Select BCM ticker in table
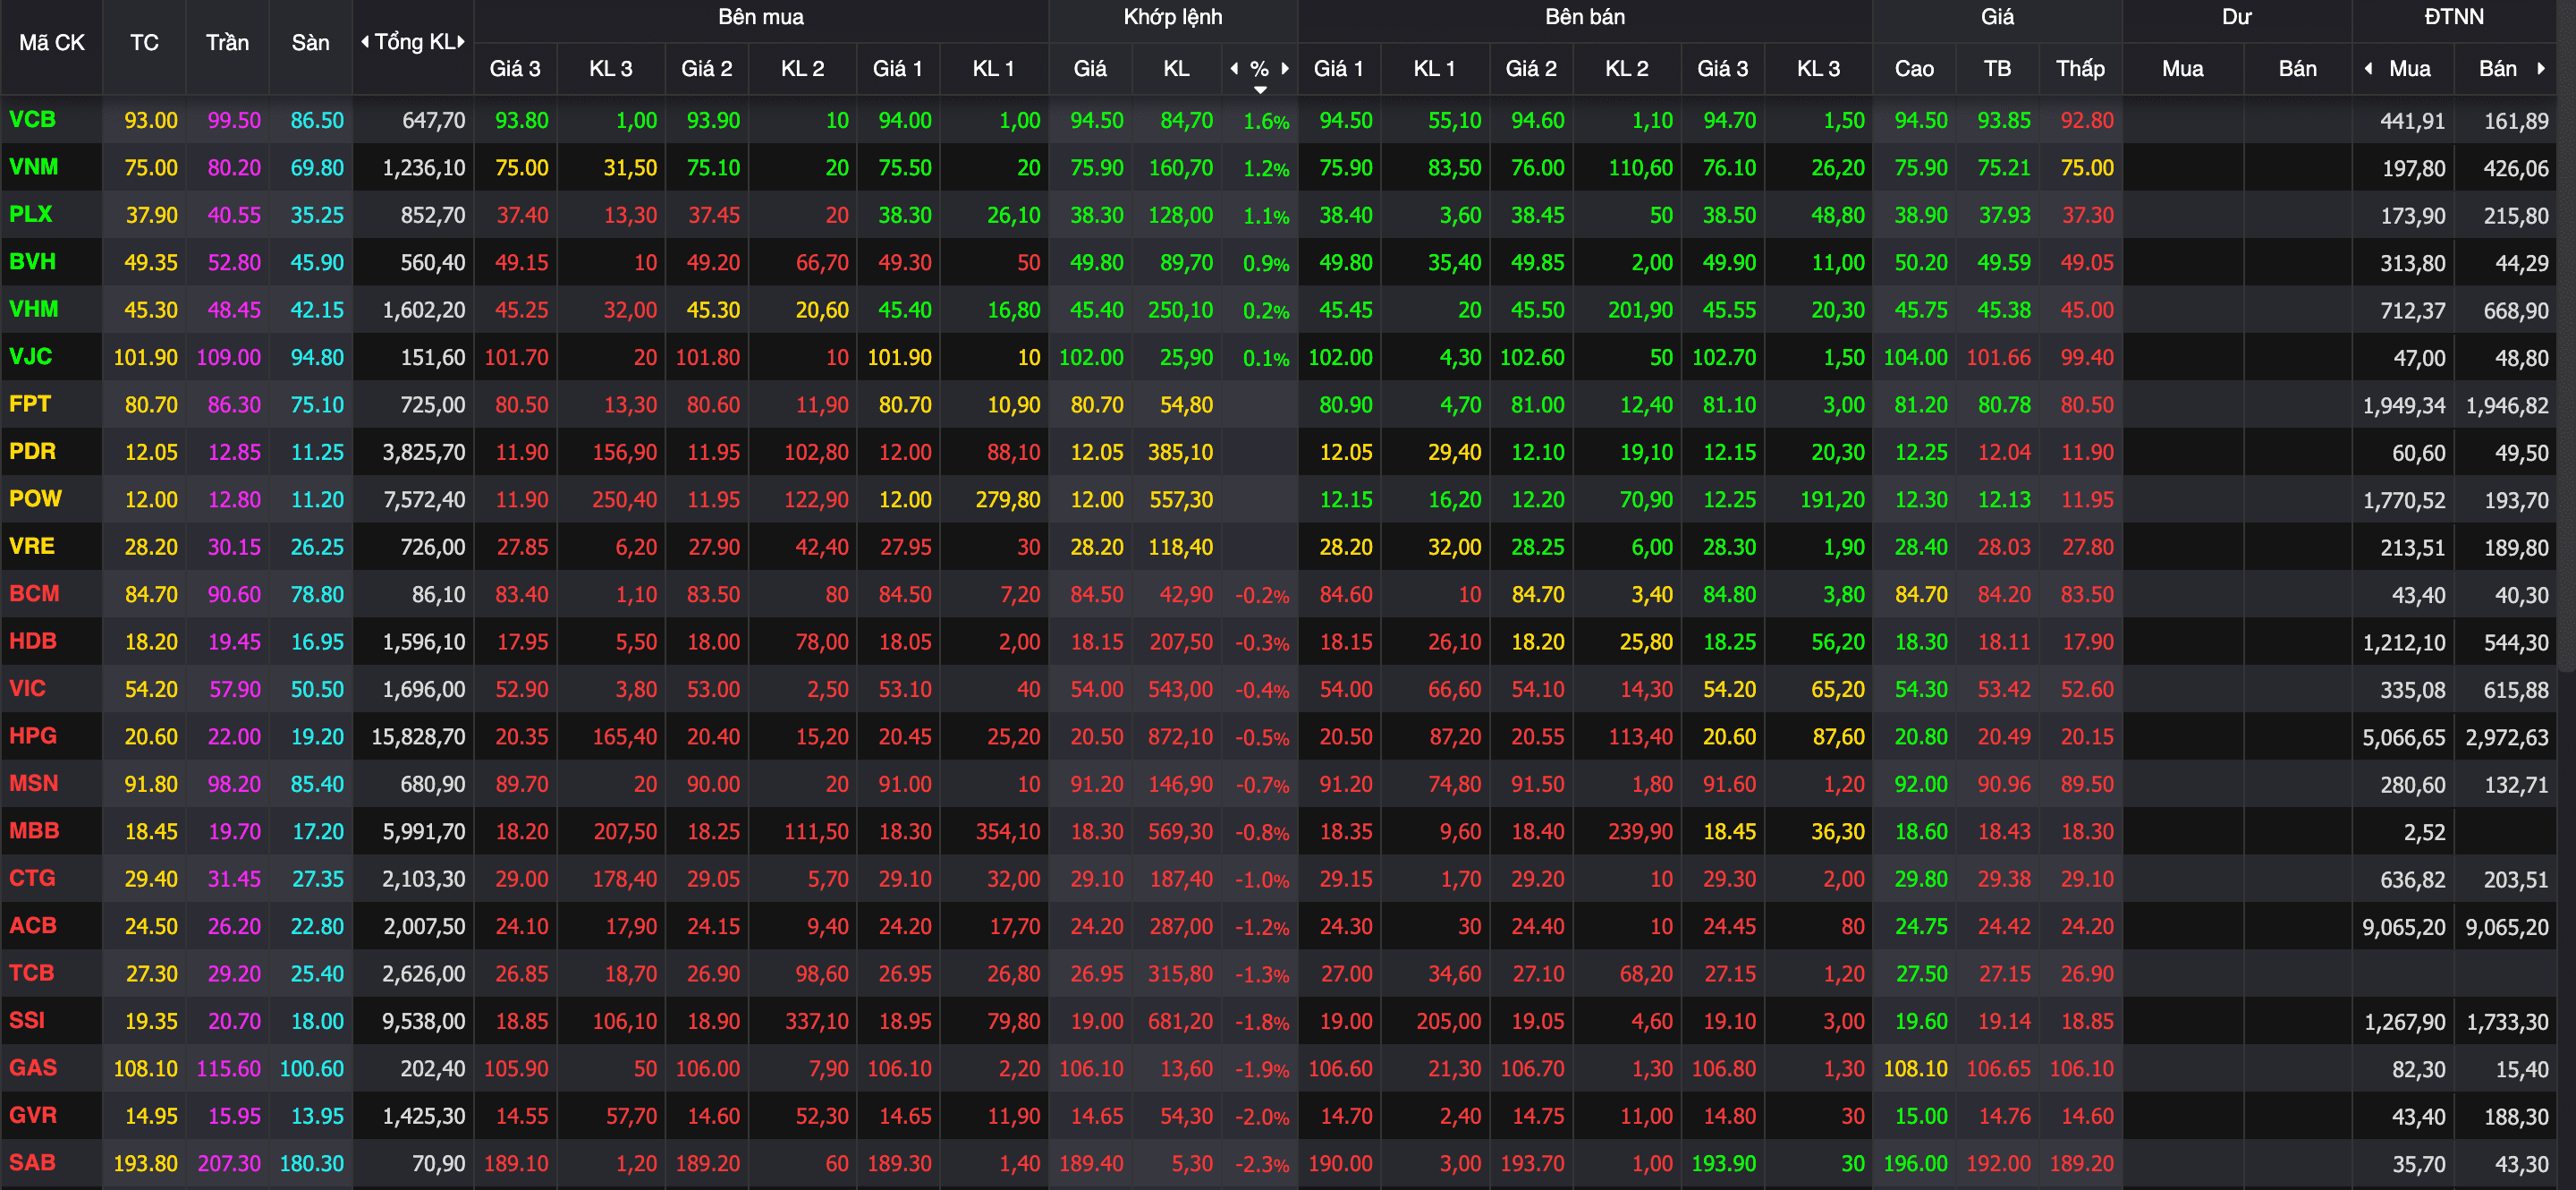The width and height of the screenshot is (2576, 1190). click(x=34, y=593)
